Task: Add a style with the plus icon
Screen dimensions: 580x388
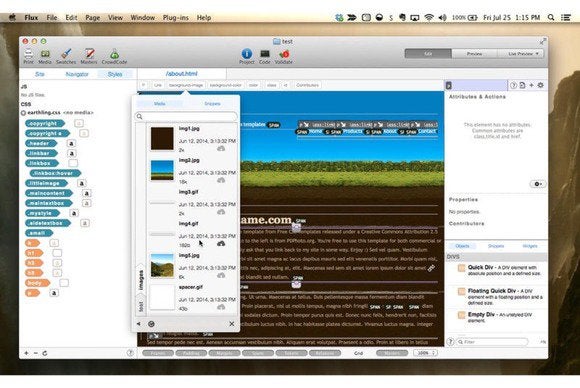Action: coord(26,353)
